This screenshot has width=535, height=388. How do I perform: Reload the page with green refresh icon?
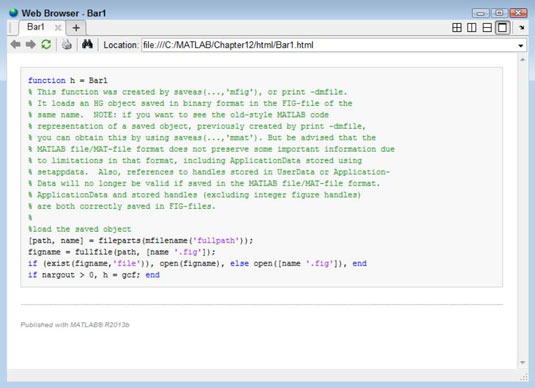(x=46, y=44)
